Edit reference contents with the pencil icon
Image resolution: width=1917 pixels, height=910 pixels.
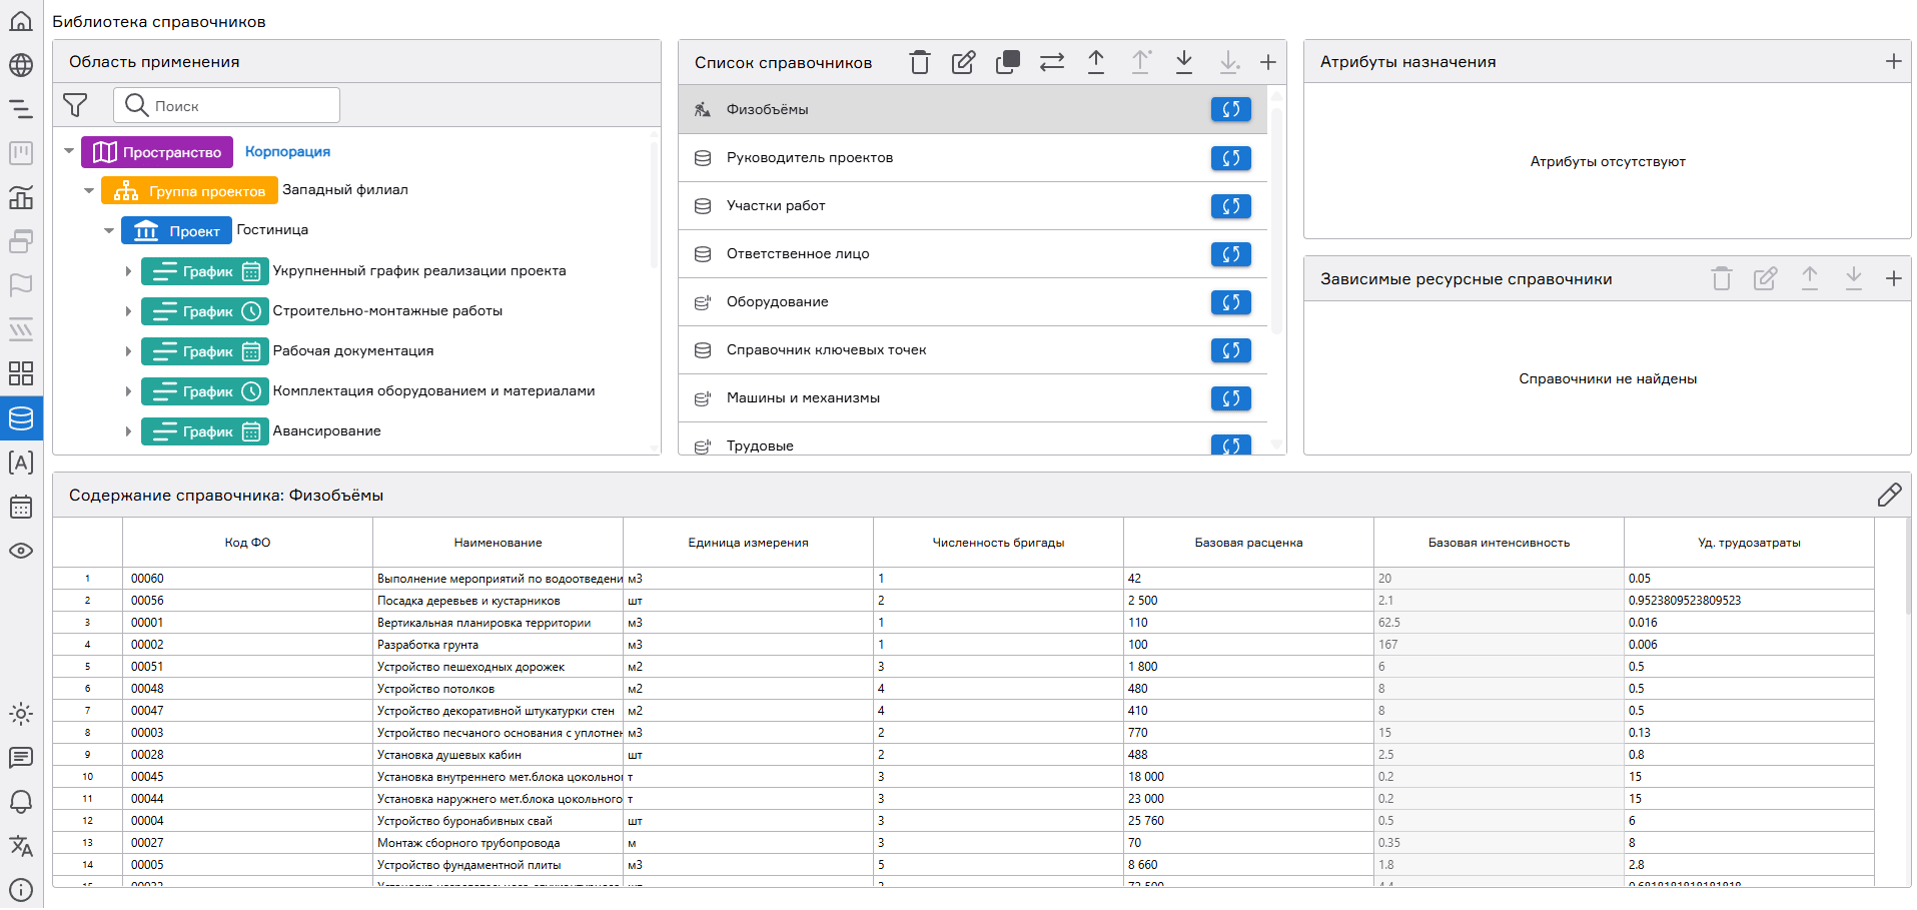[x=1888, y=495]
